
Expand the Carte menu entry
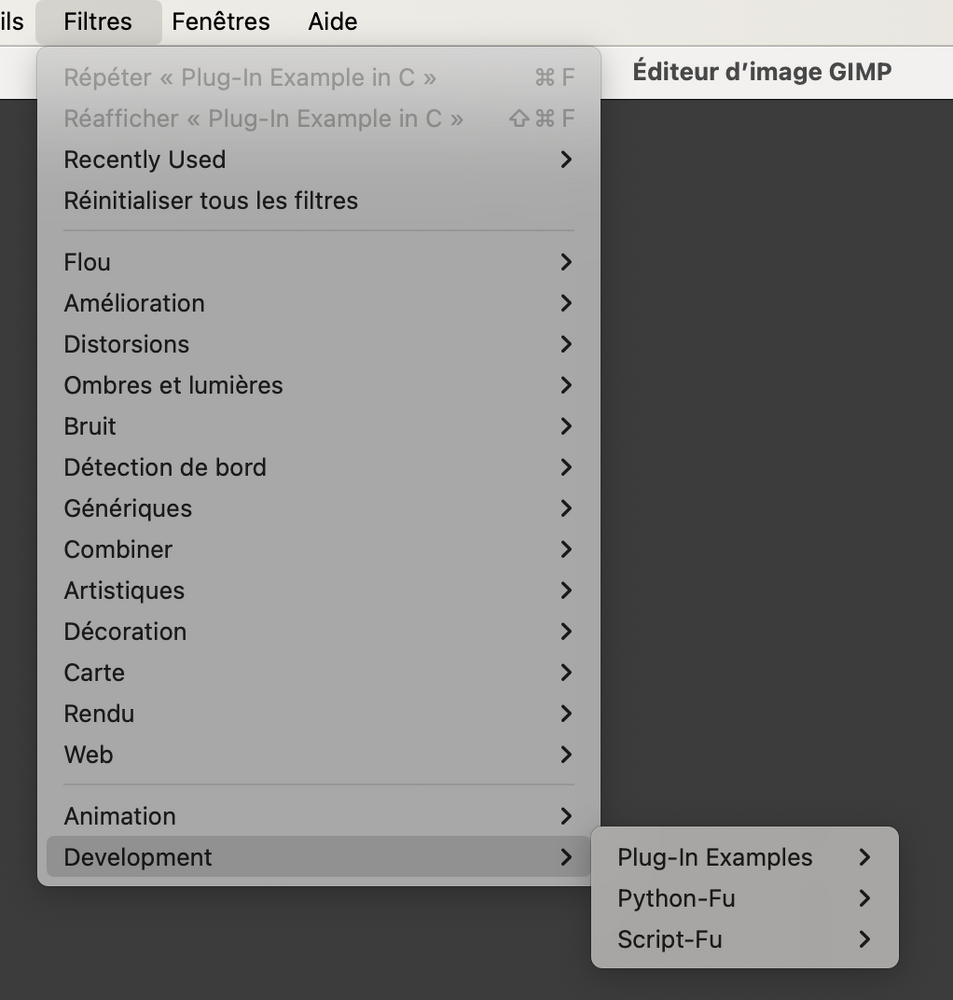pyautogui.click(x=94, y=672)
